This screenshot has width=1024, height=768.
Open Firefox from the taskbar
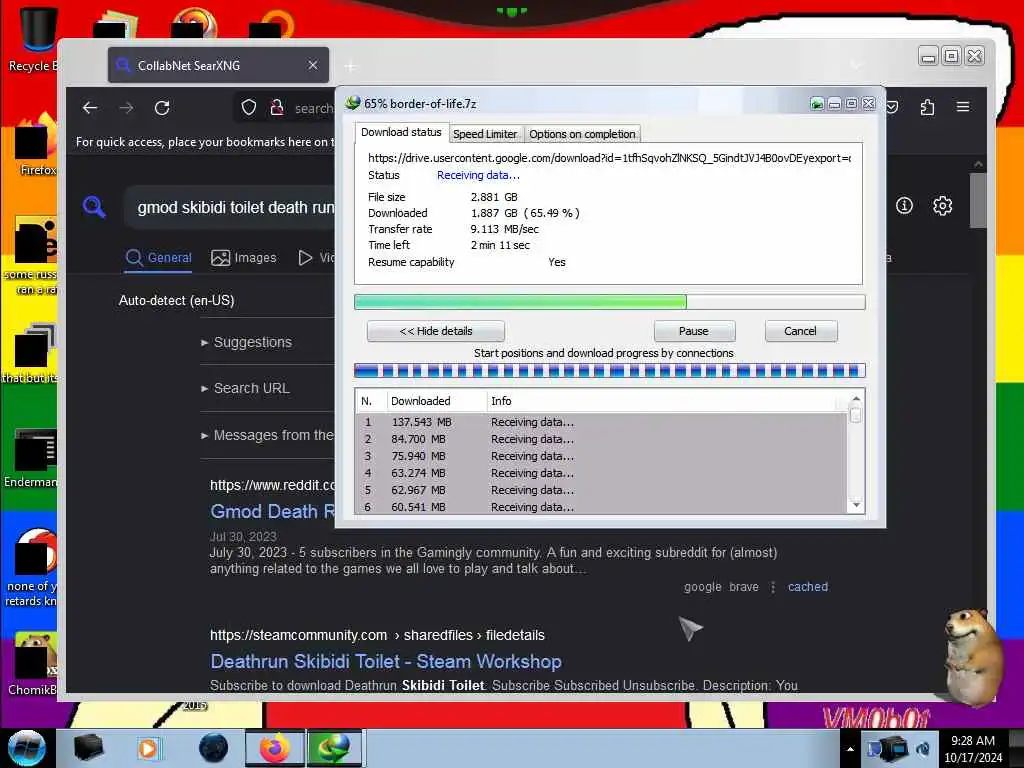275,748
